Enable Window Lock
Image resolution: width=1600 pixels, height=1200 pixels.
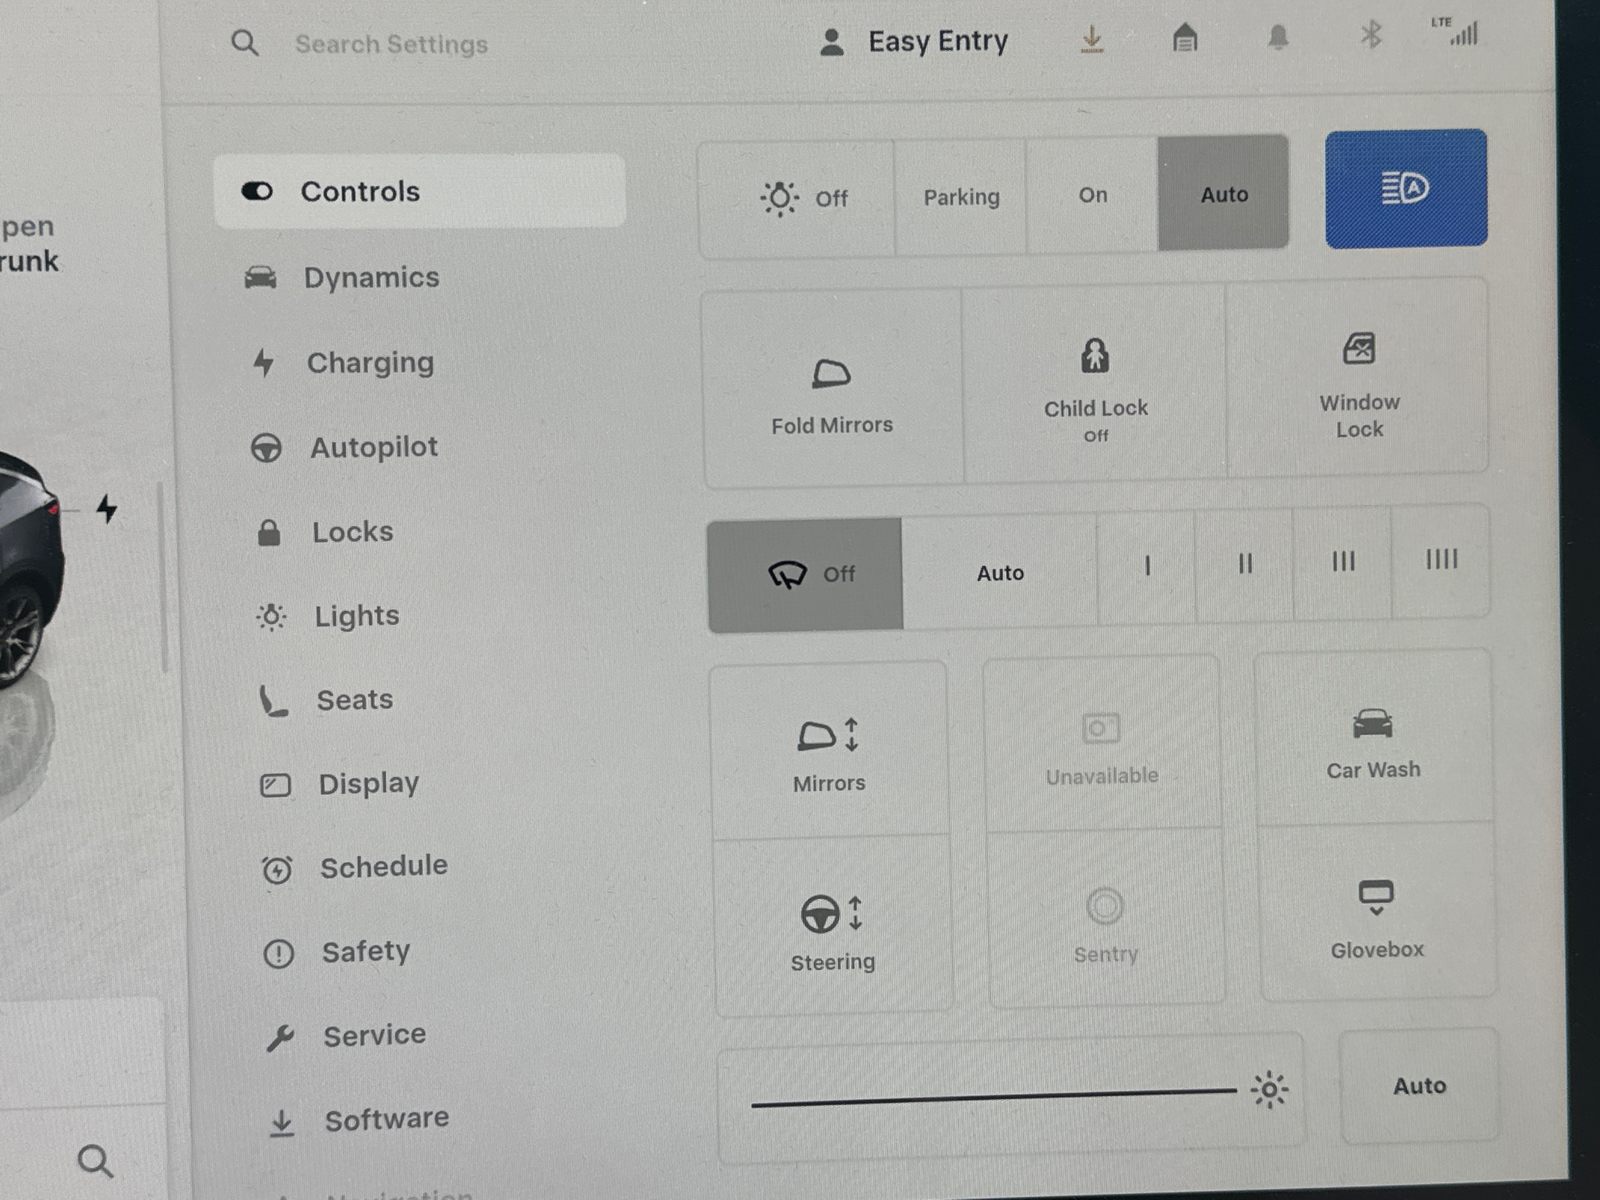pyautogui.click(x=1359, y=385)
